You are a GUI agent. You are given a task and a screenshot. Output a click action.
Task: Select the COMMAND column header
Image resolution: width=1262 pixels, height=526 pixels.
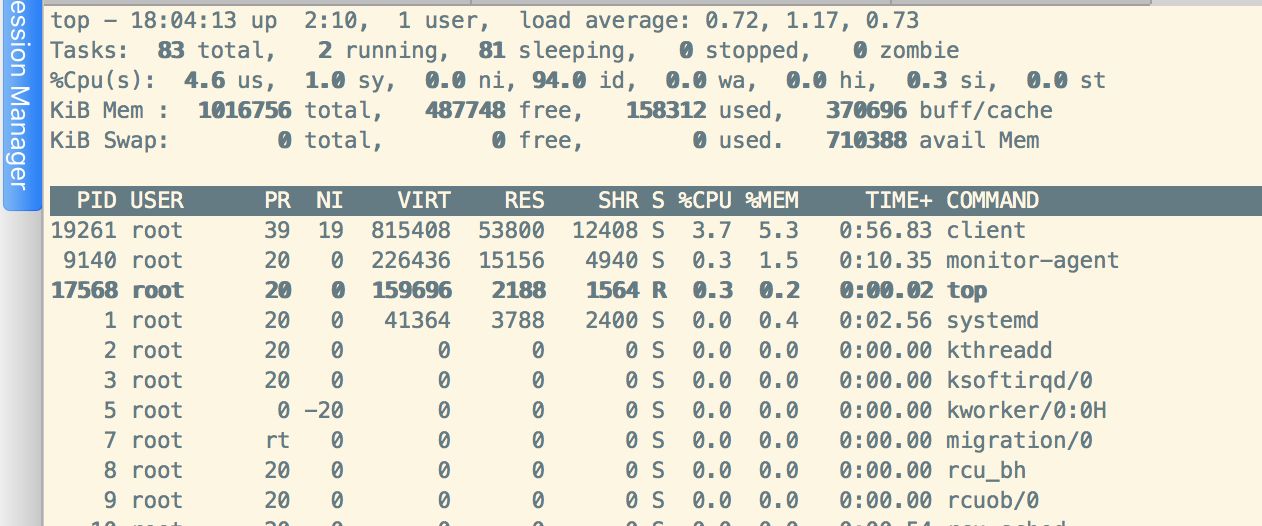[992, 200]
